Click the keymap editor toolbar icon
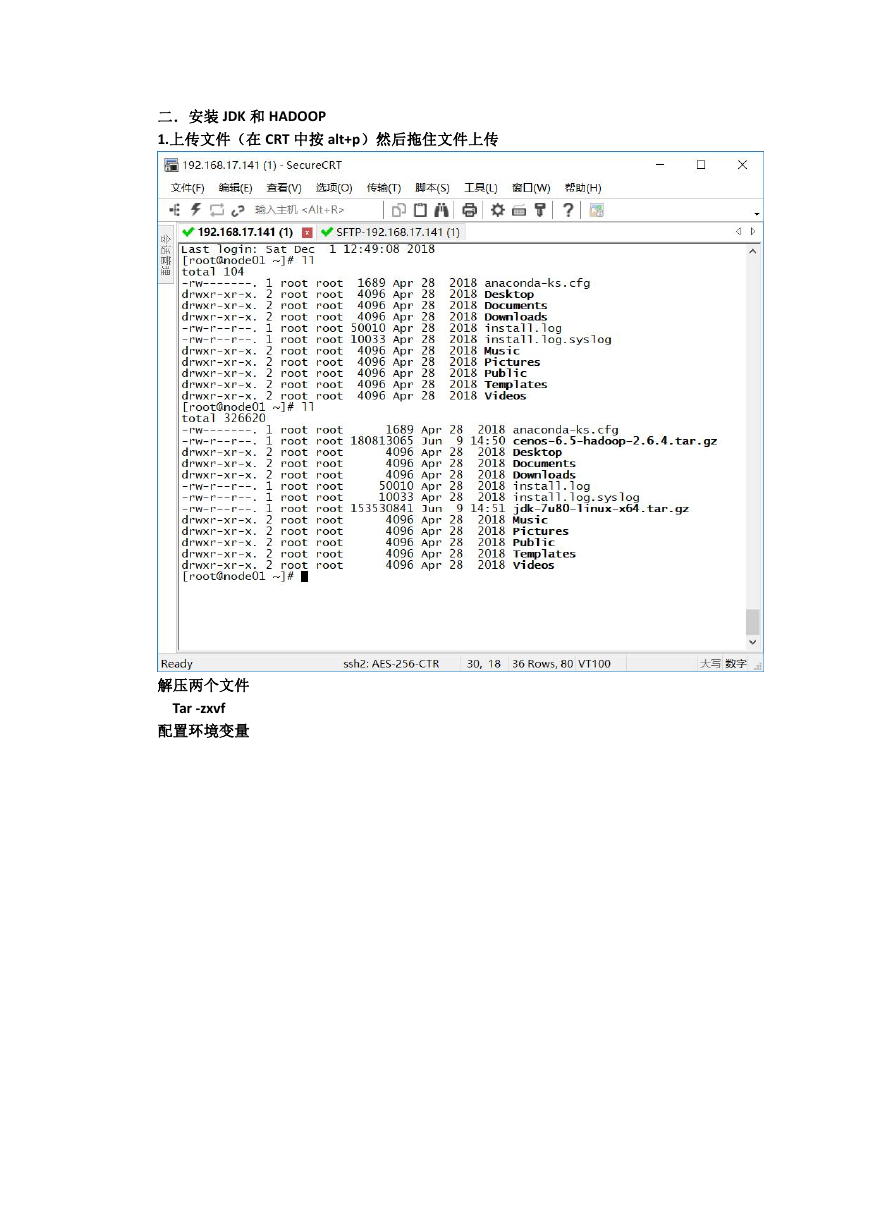The width and height of the screenshot is (869, 1228). (x=519, y=210)
